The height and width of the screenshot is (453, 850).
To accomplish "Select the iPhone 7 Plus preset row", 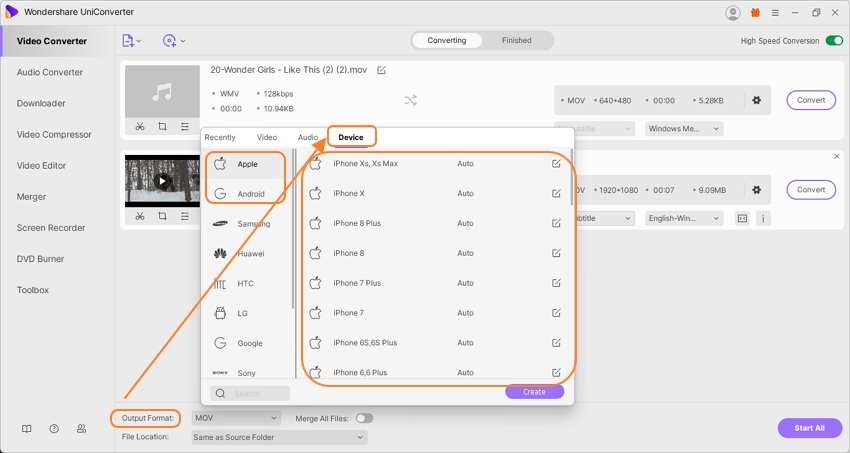I will (x=436, y=283).
